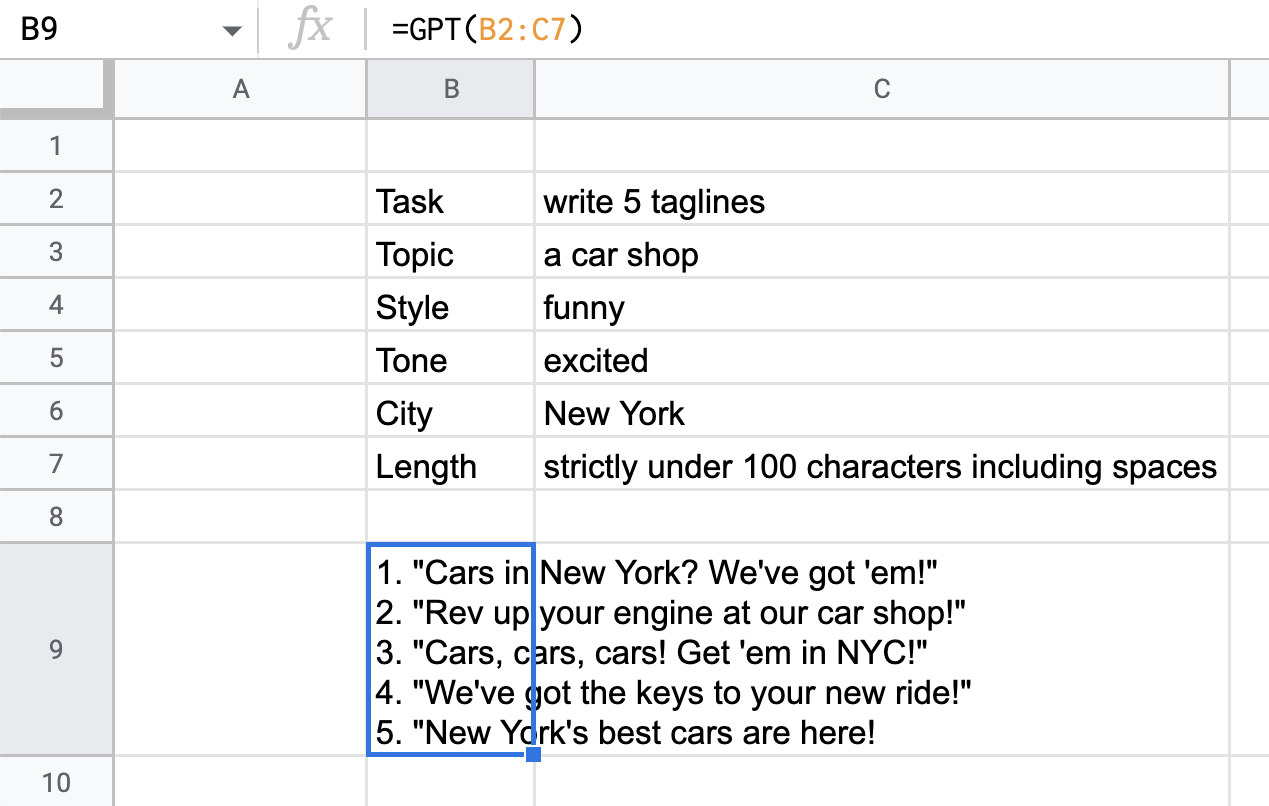Image resolution: width=1269 pixels, height=806 pixels.
Task: Select the taglines output cell B9
Action: [450, 651]
